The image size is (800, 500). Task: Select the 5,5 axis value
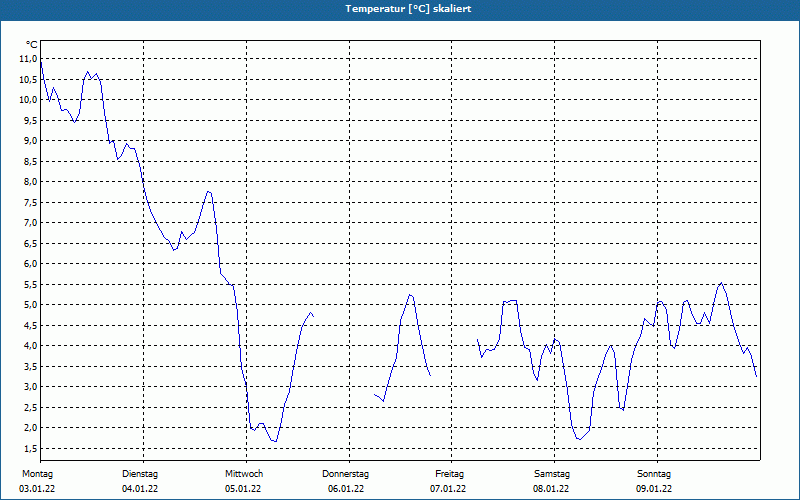(31, 284)
